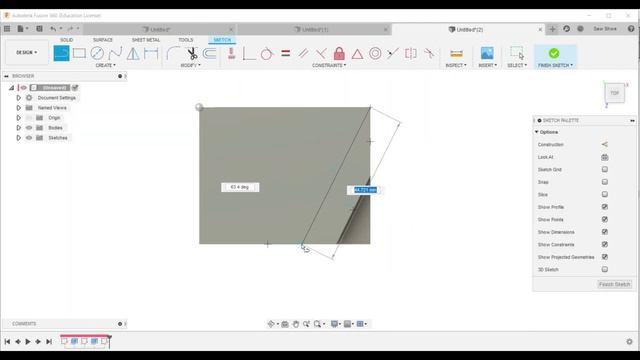Open the Create dropdown menu
This screenshot has width=640, height=360.
pyautogui.click(x=105, y=65)
